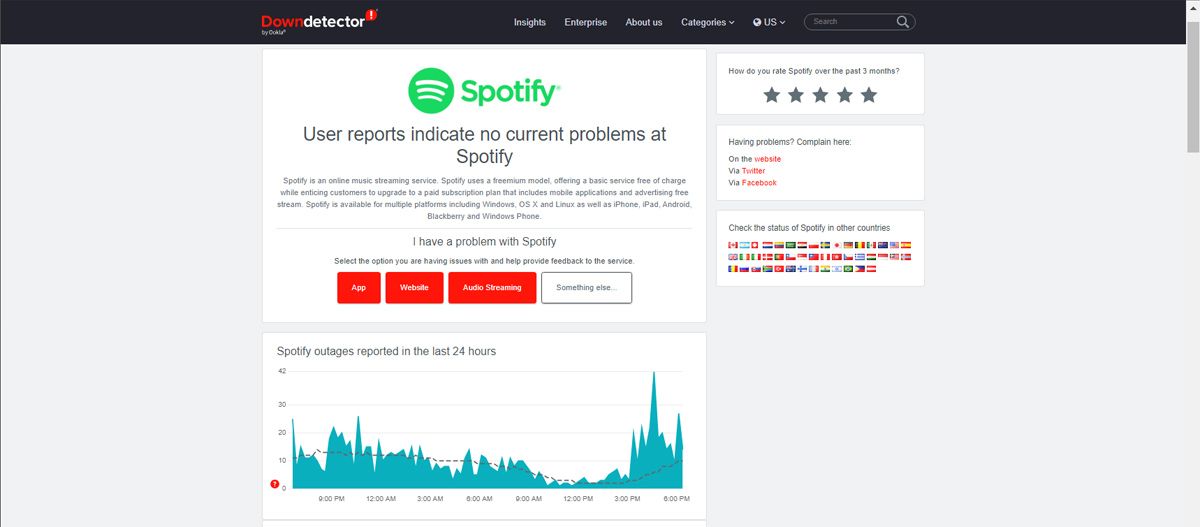Report an Audio Streaming issue

(491, 288)
